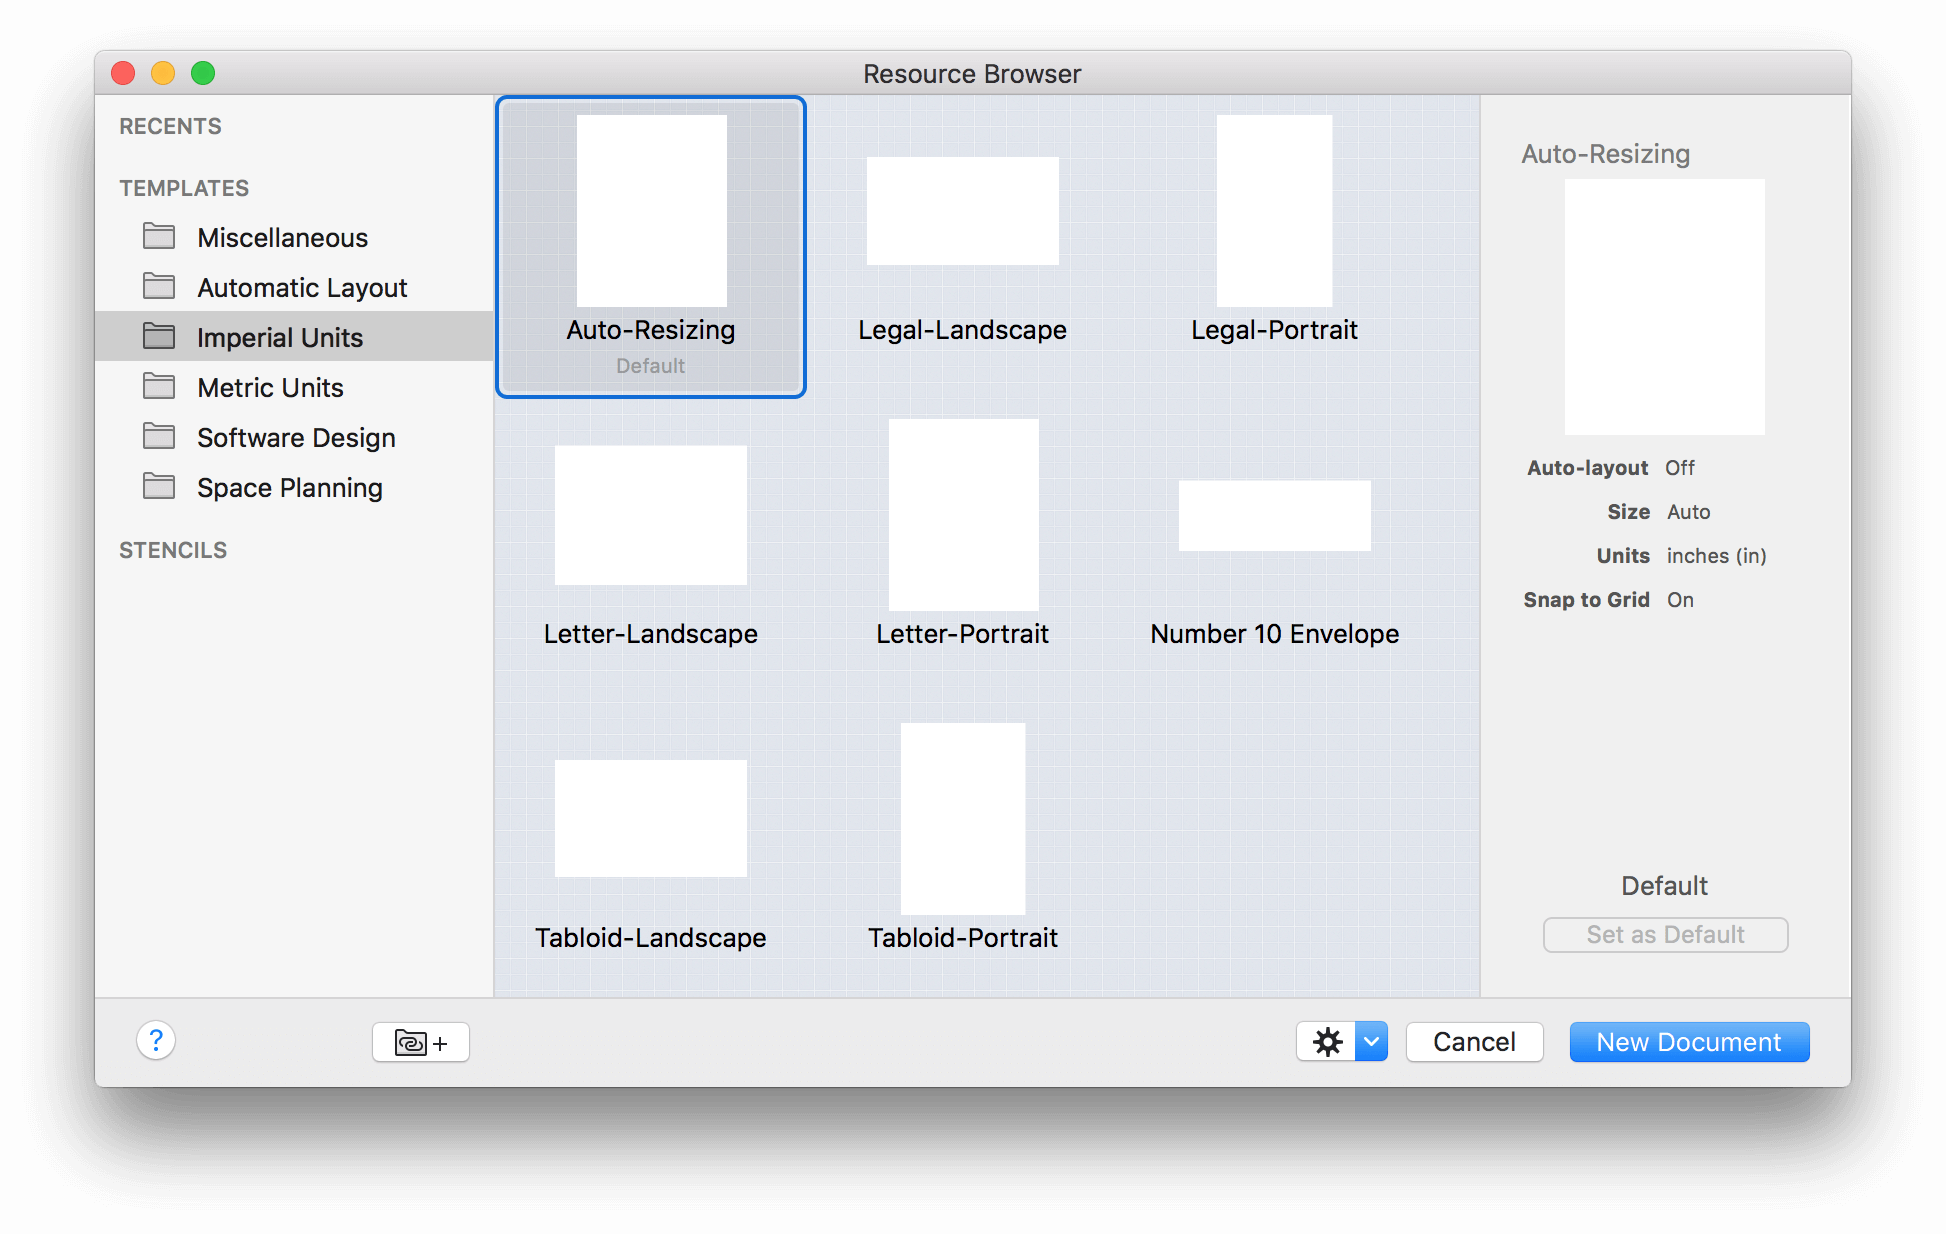1946x1234 pixels.
Task: Select the Auto-Resizing template
Action: (648, 244)
